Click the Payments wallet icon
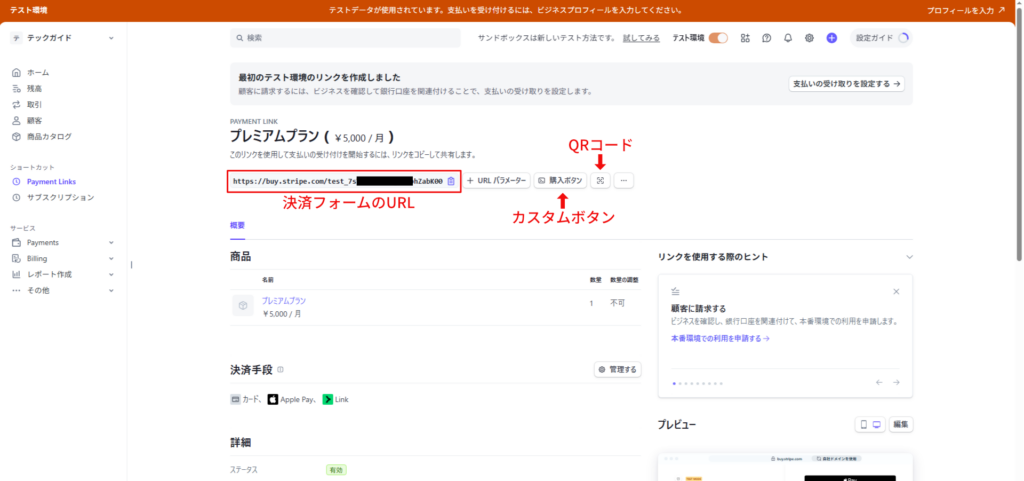Image resolution: width=1024 pixels, height=481 pixels. click(17, 242)
